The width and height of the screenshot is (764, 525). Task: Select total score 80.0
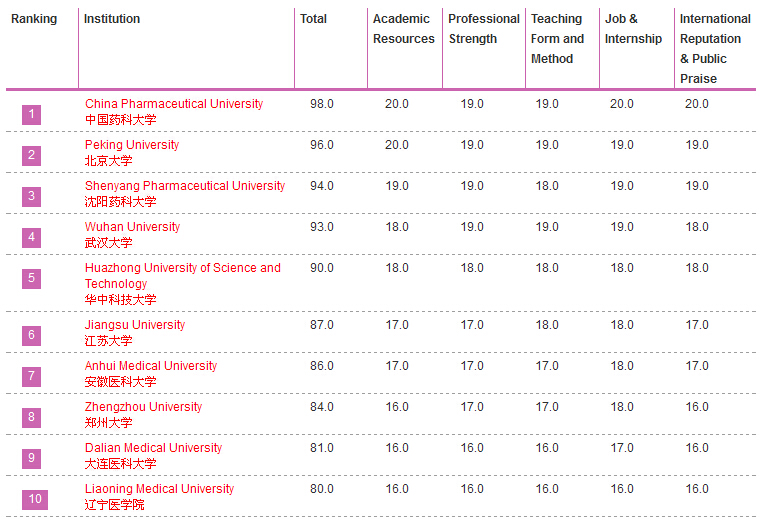tap(322, 488)
